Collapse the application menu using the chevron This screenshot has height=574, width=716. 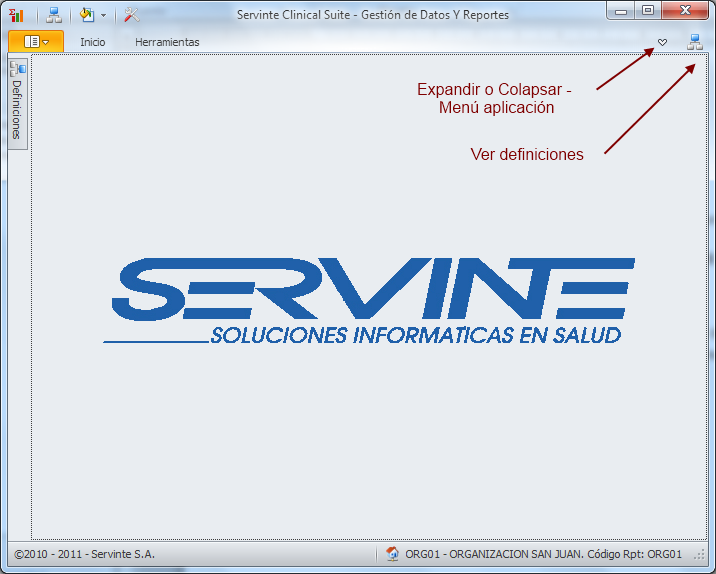[662, 42]
